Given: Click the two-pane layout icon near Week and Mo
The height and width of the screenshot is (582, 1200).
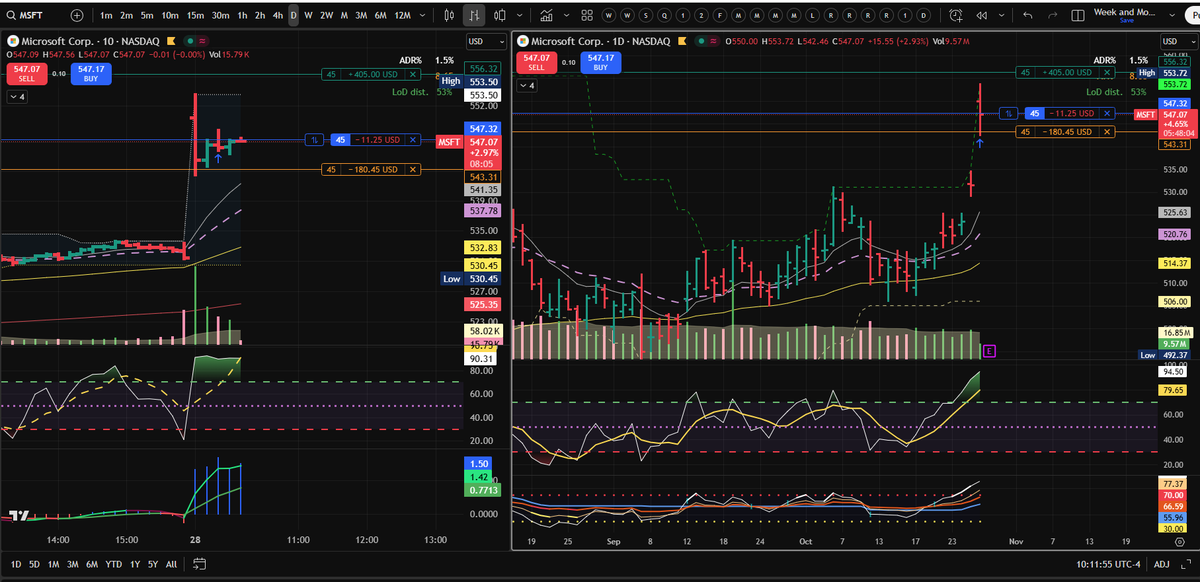Looking at the screenshot, I should (1078, 14).
